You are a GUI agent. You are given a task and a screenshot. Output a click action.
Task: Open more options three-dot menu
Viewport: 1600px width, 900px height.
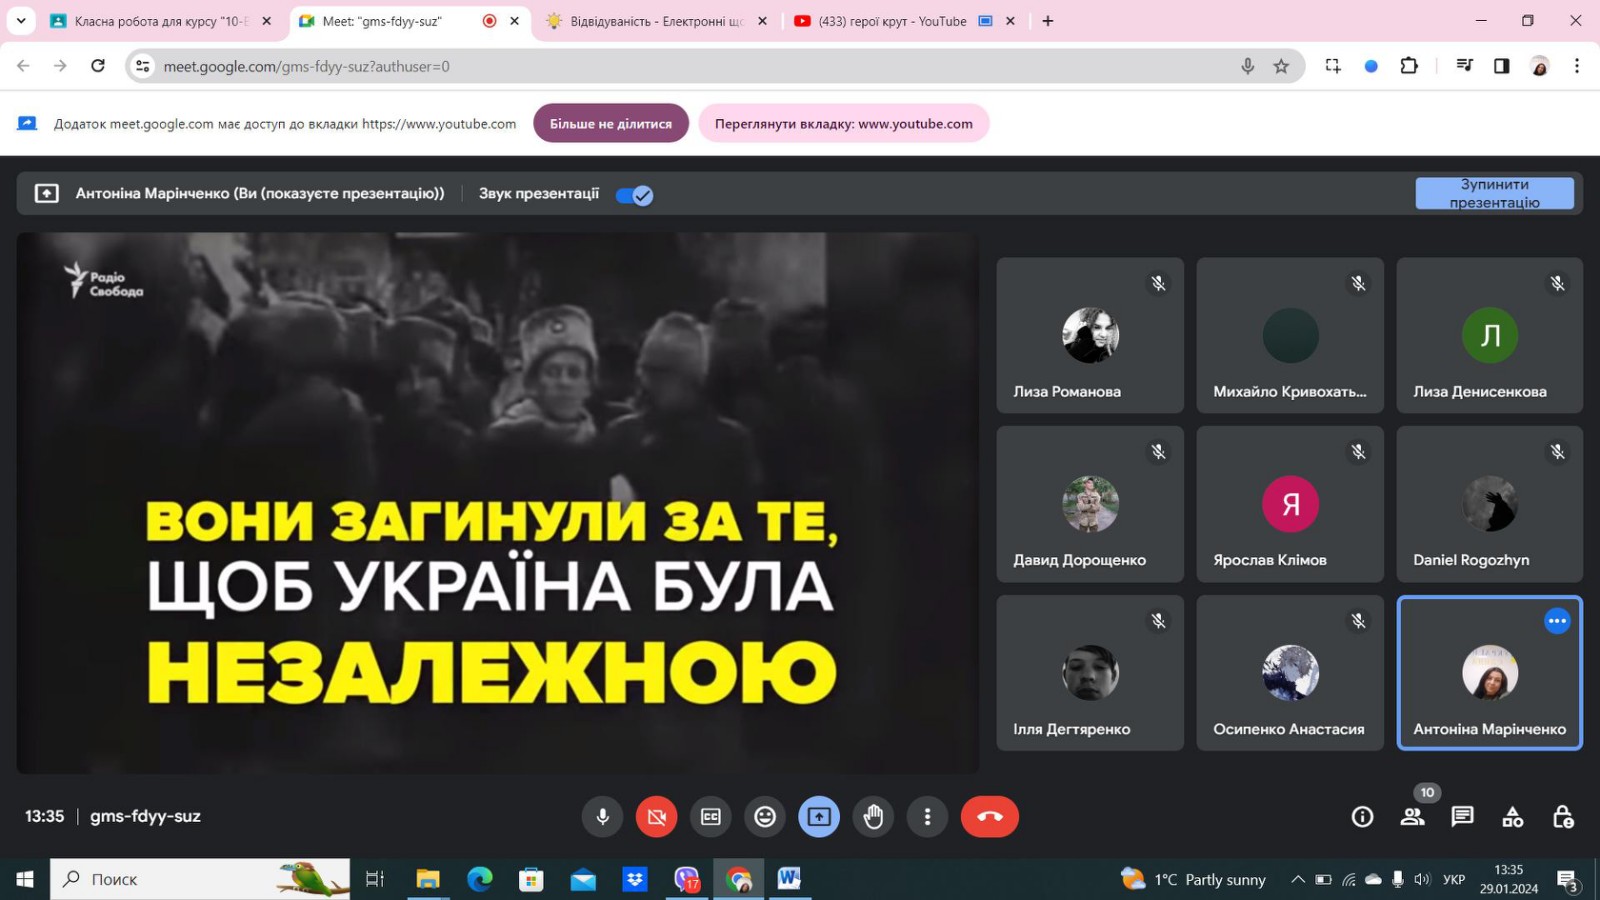(927, 817)
